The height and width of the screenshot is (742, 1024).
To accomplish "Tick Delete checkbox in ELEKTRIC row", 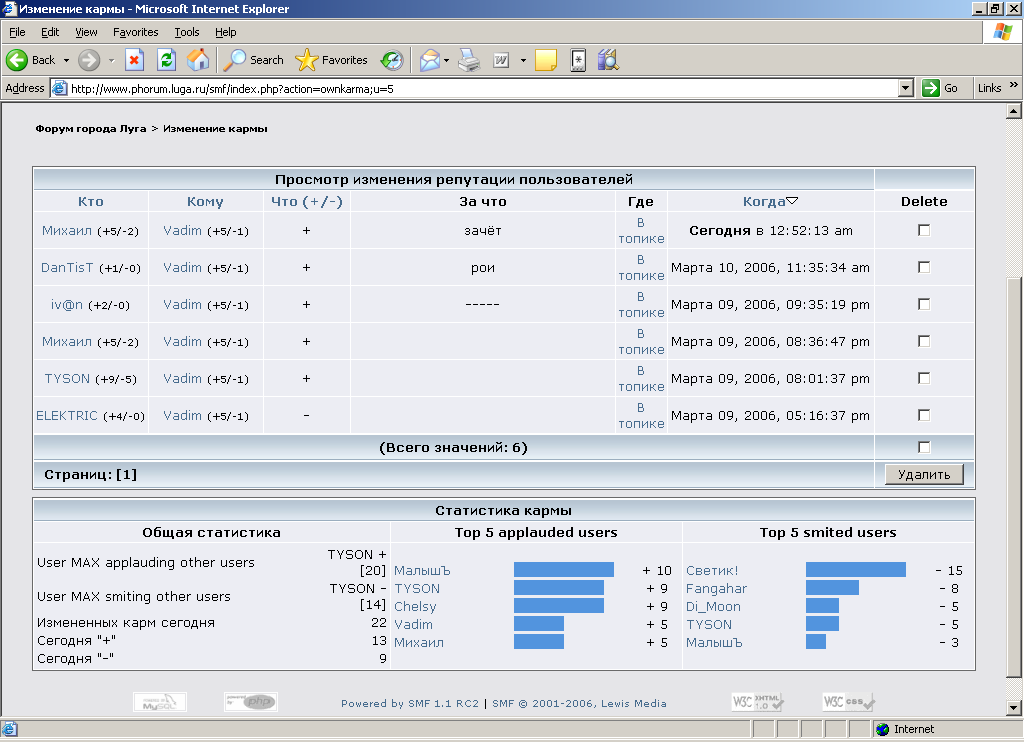I will coord(924,415).
